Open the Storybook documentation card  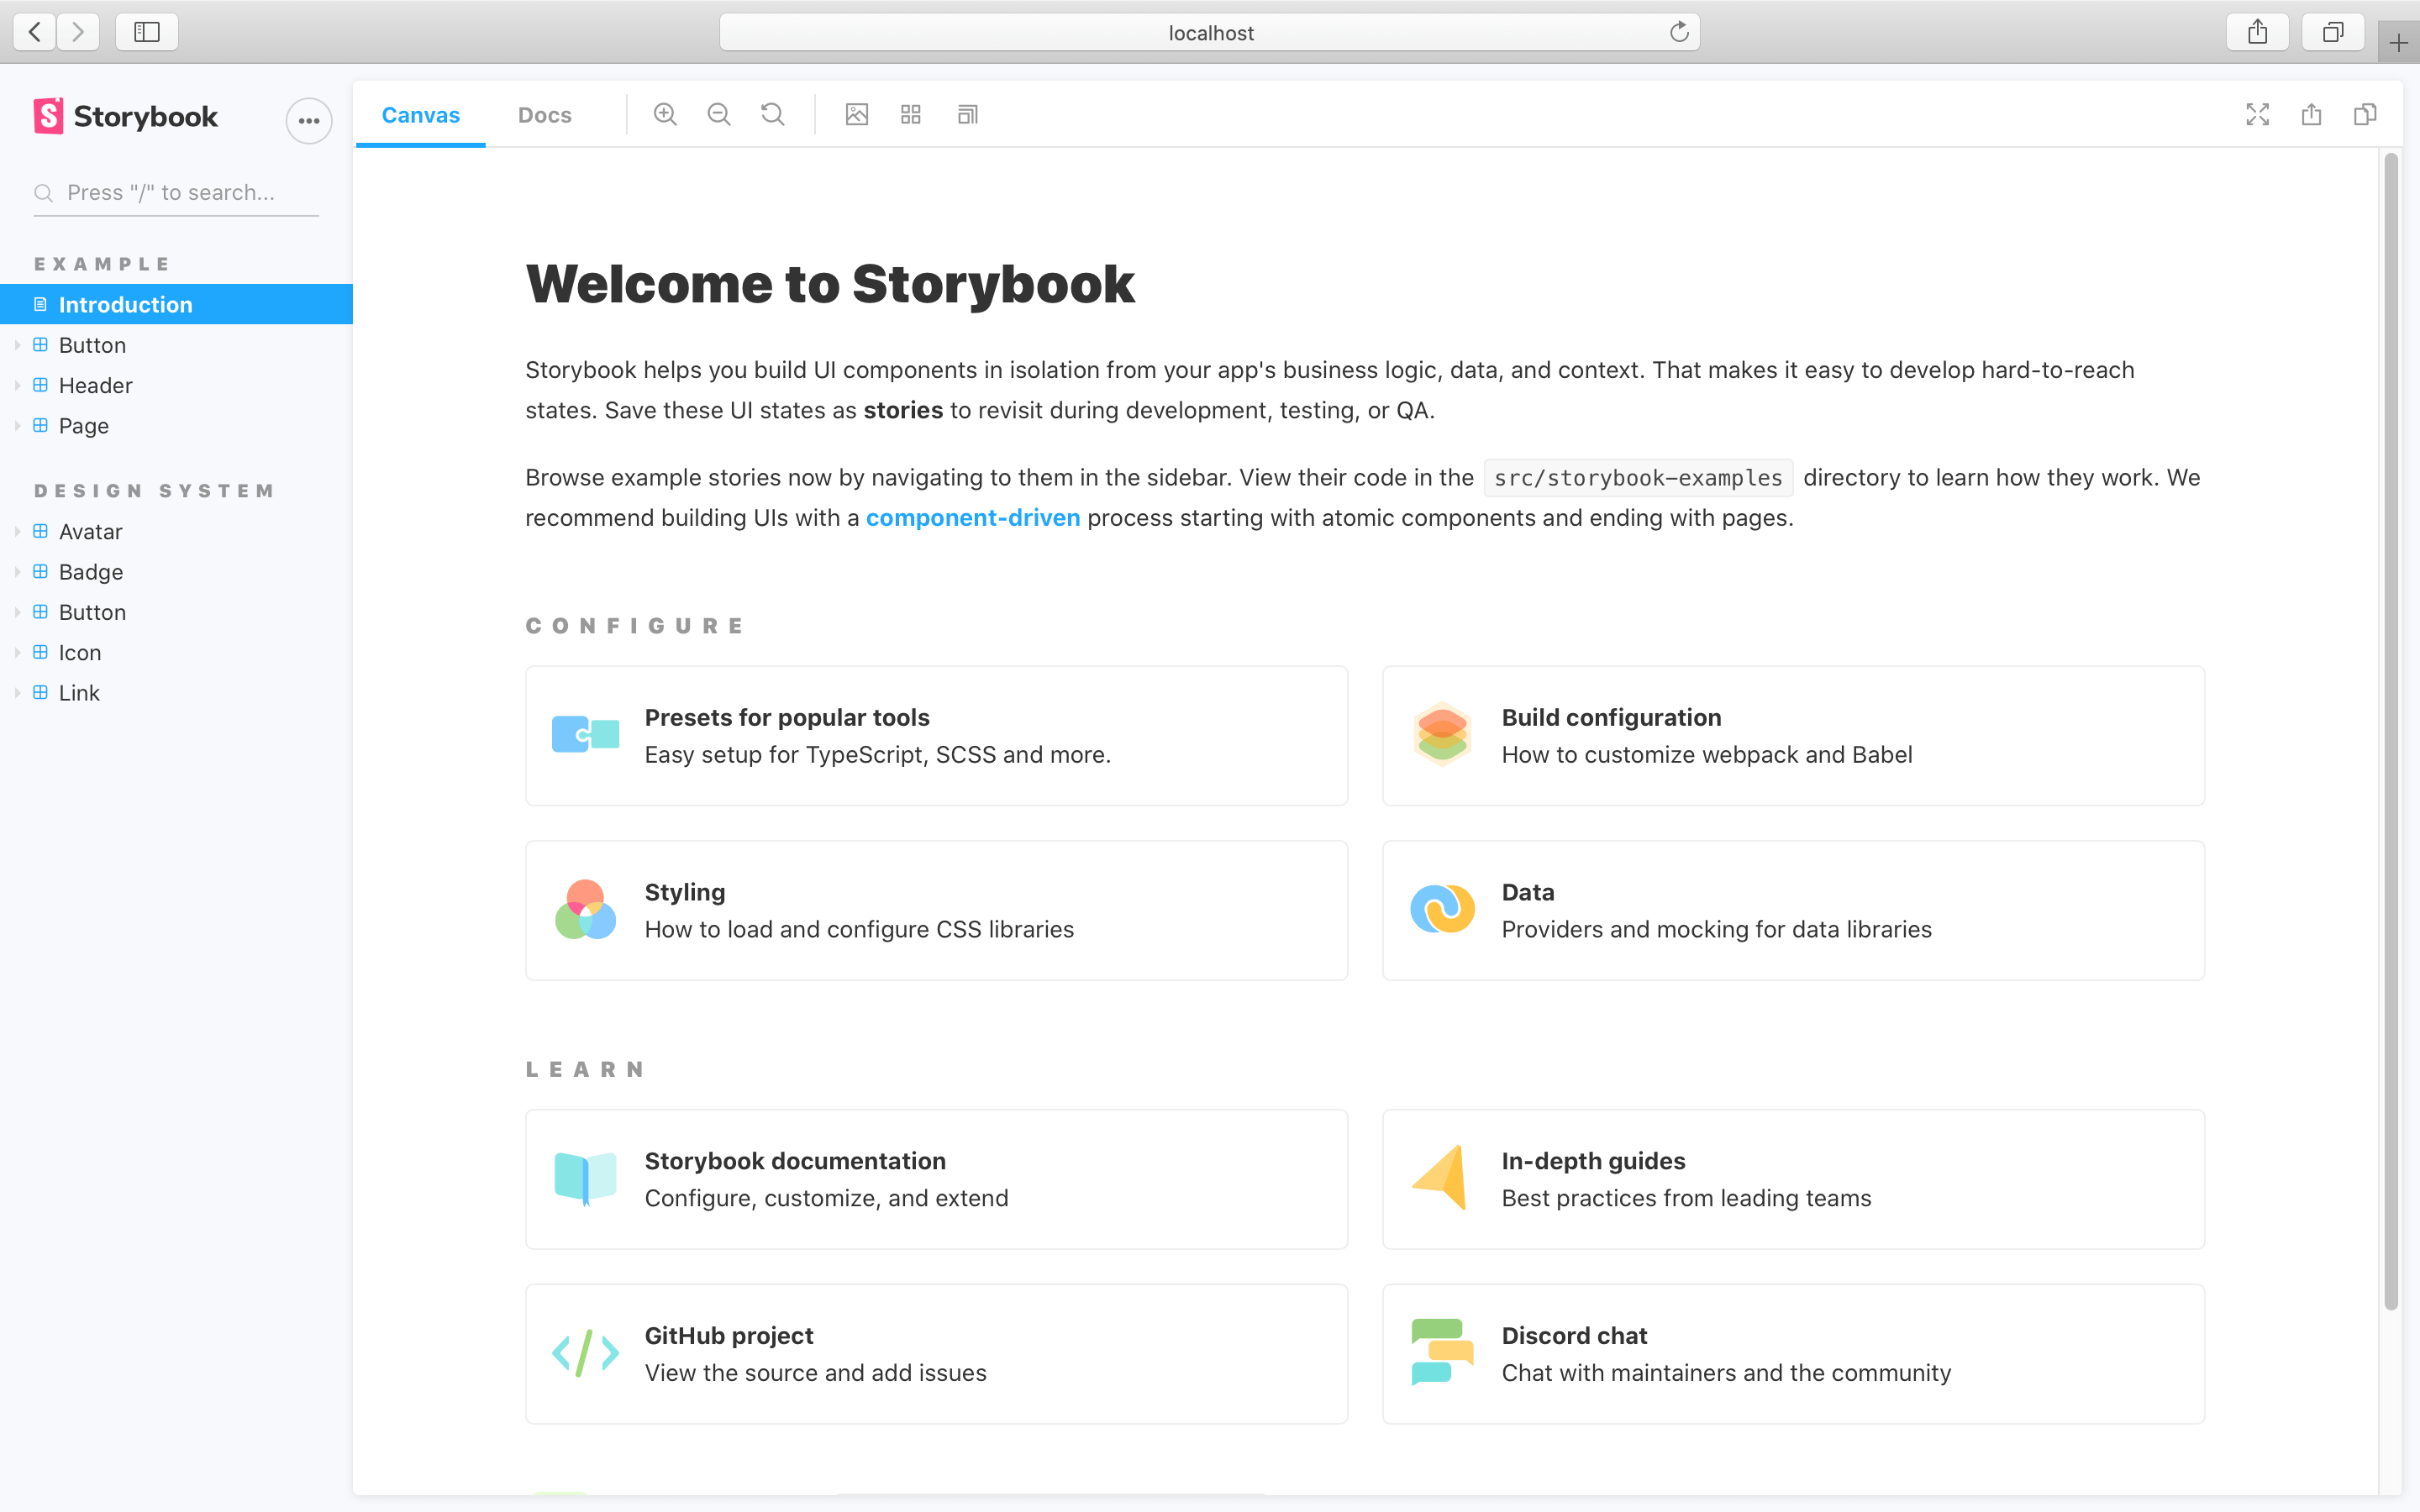pos(937,1179)
